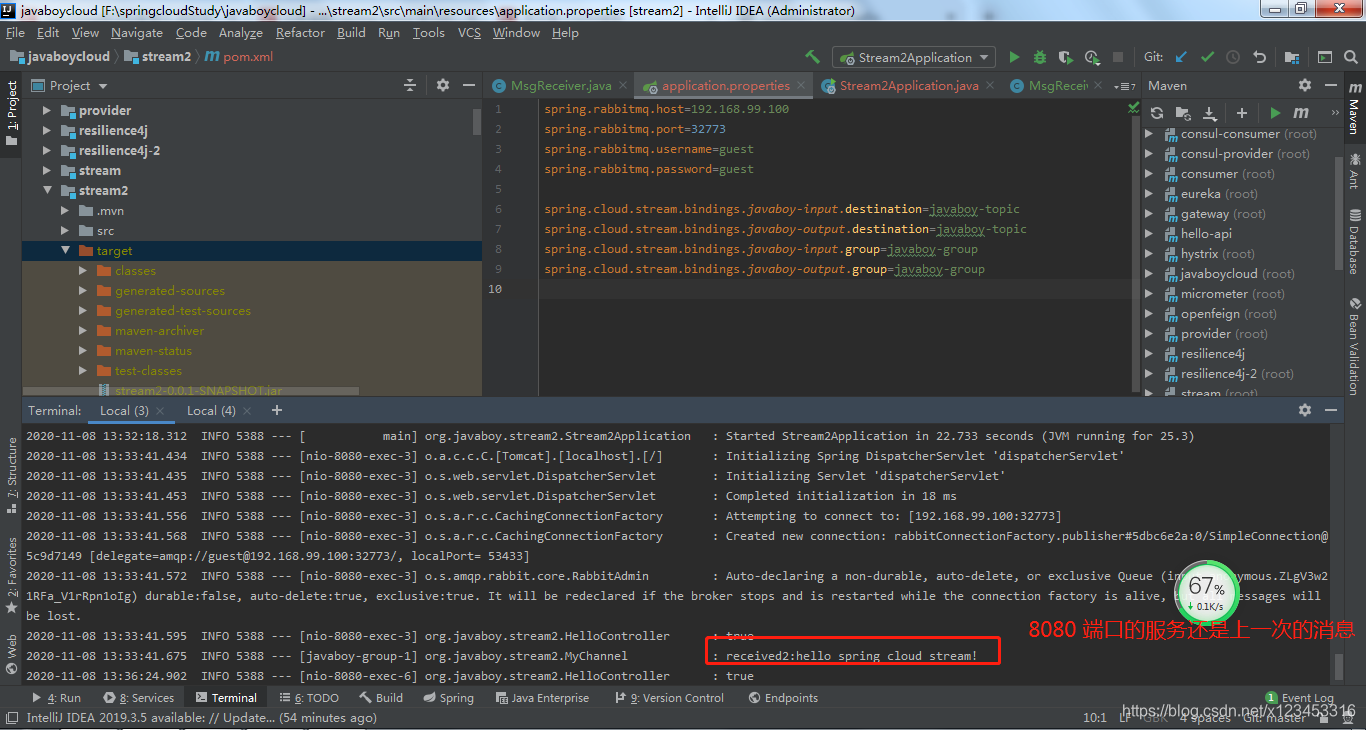
Task: Open Endpoints tool window
Action: [783, 698]
